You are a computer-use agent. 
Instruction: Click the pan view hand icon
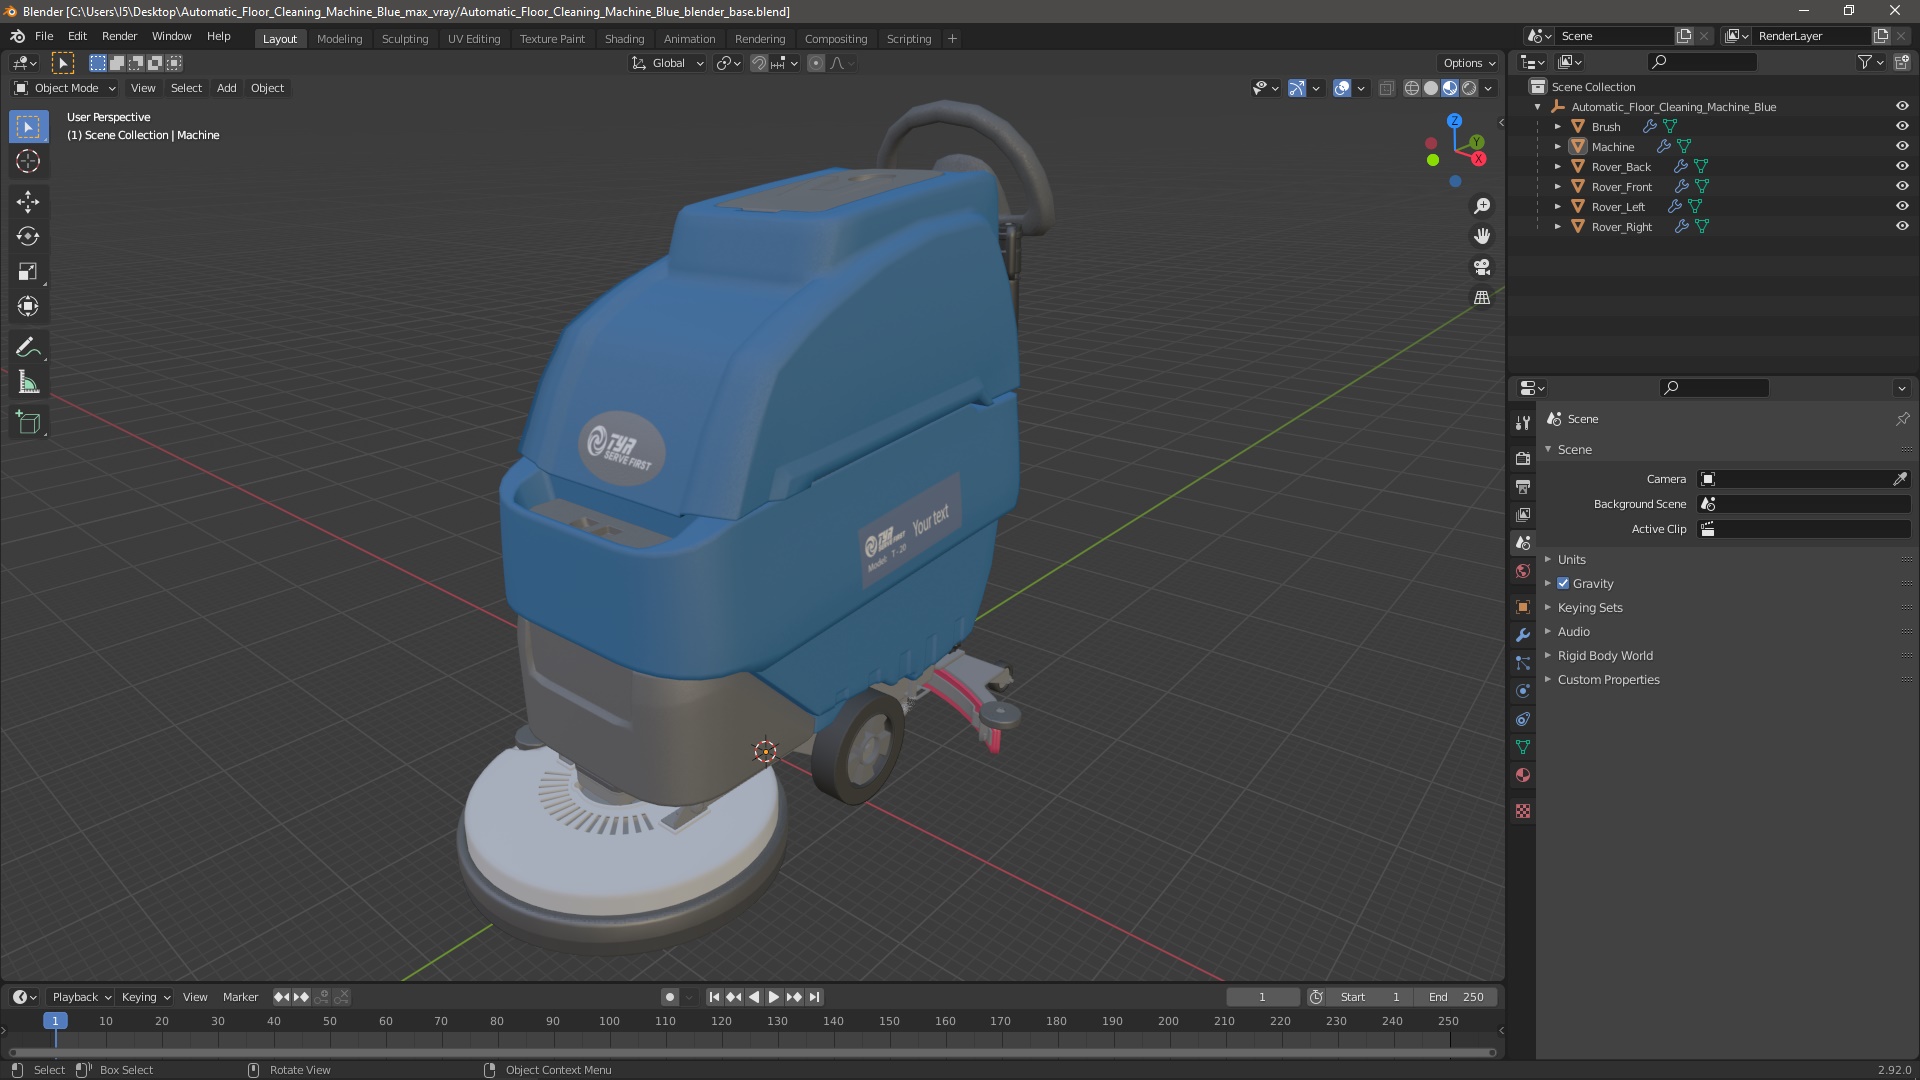[x=1482, y=236]
